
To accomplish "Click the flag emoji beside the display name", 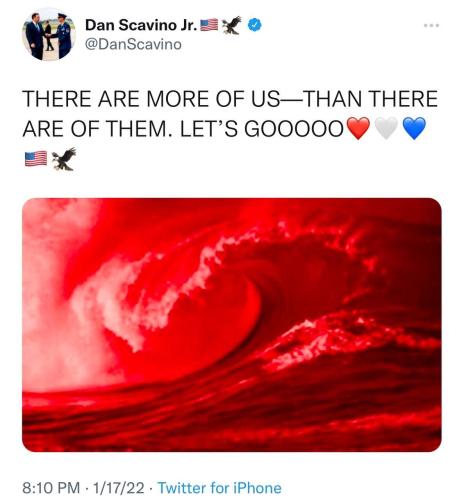I will pos(209,25).
